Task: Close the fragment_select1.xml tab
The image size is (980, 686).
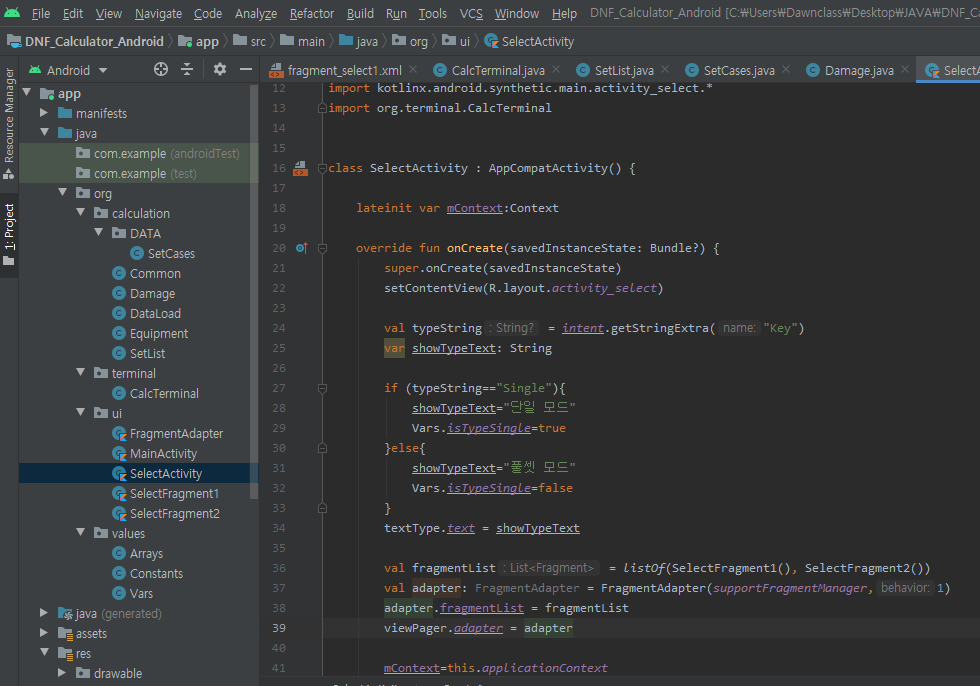Action: click(x=413, y=69)
